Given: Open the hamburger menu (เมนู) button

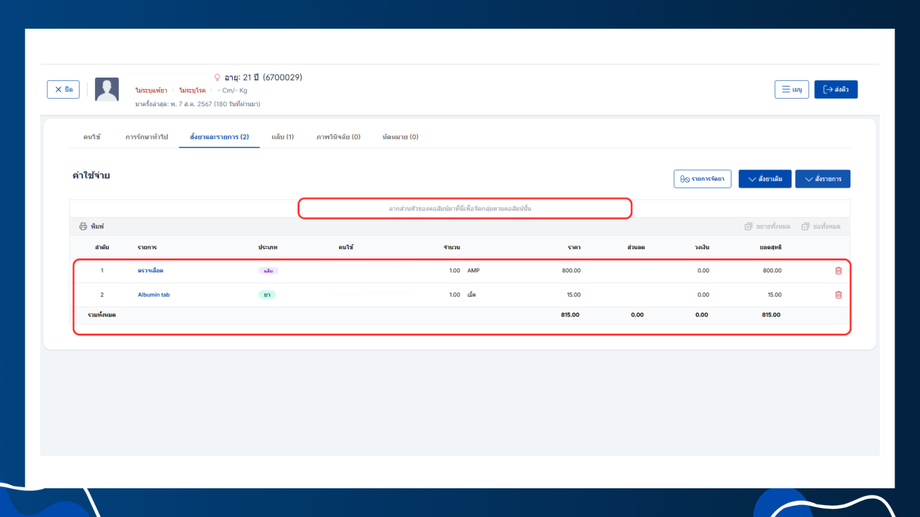Looking at the screenshot, I should point(791,90).
